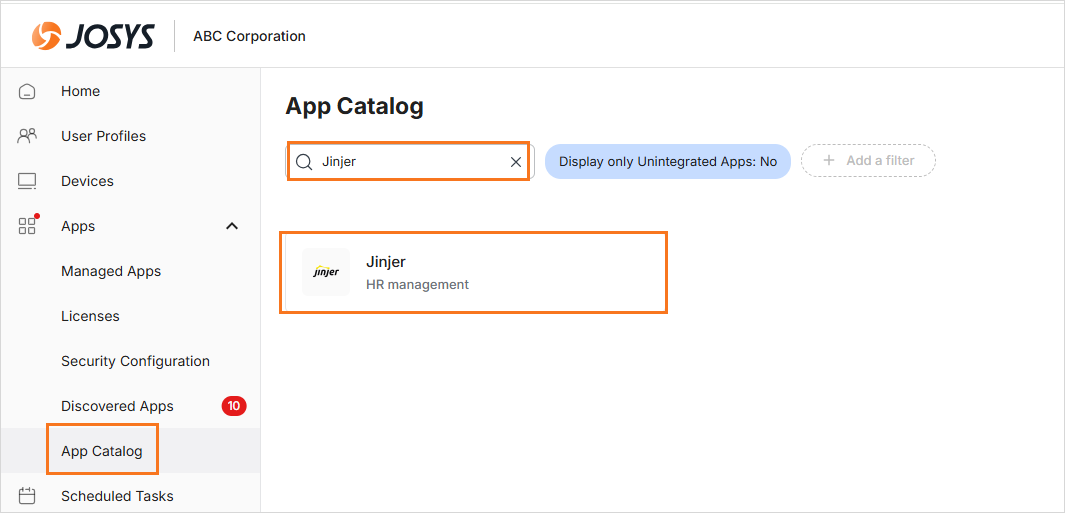Viewport: 1065px width, 513px height.
Task: Open the Jinjer app card
Action: [x=473, y=272]
